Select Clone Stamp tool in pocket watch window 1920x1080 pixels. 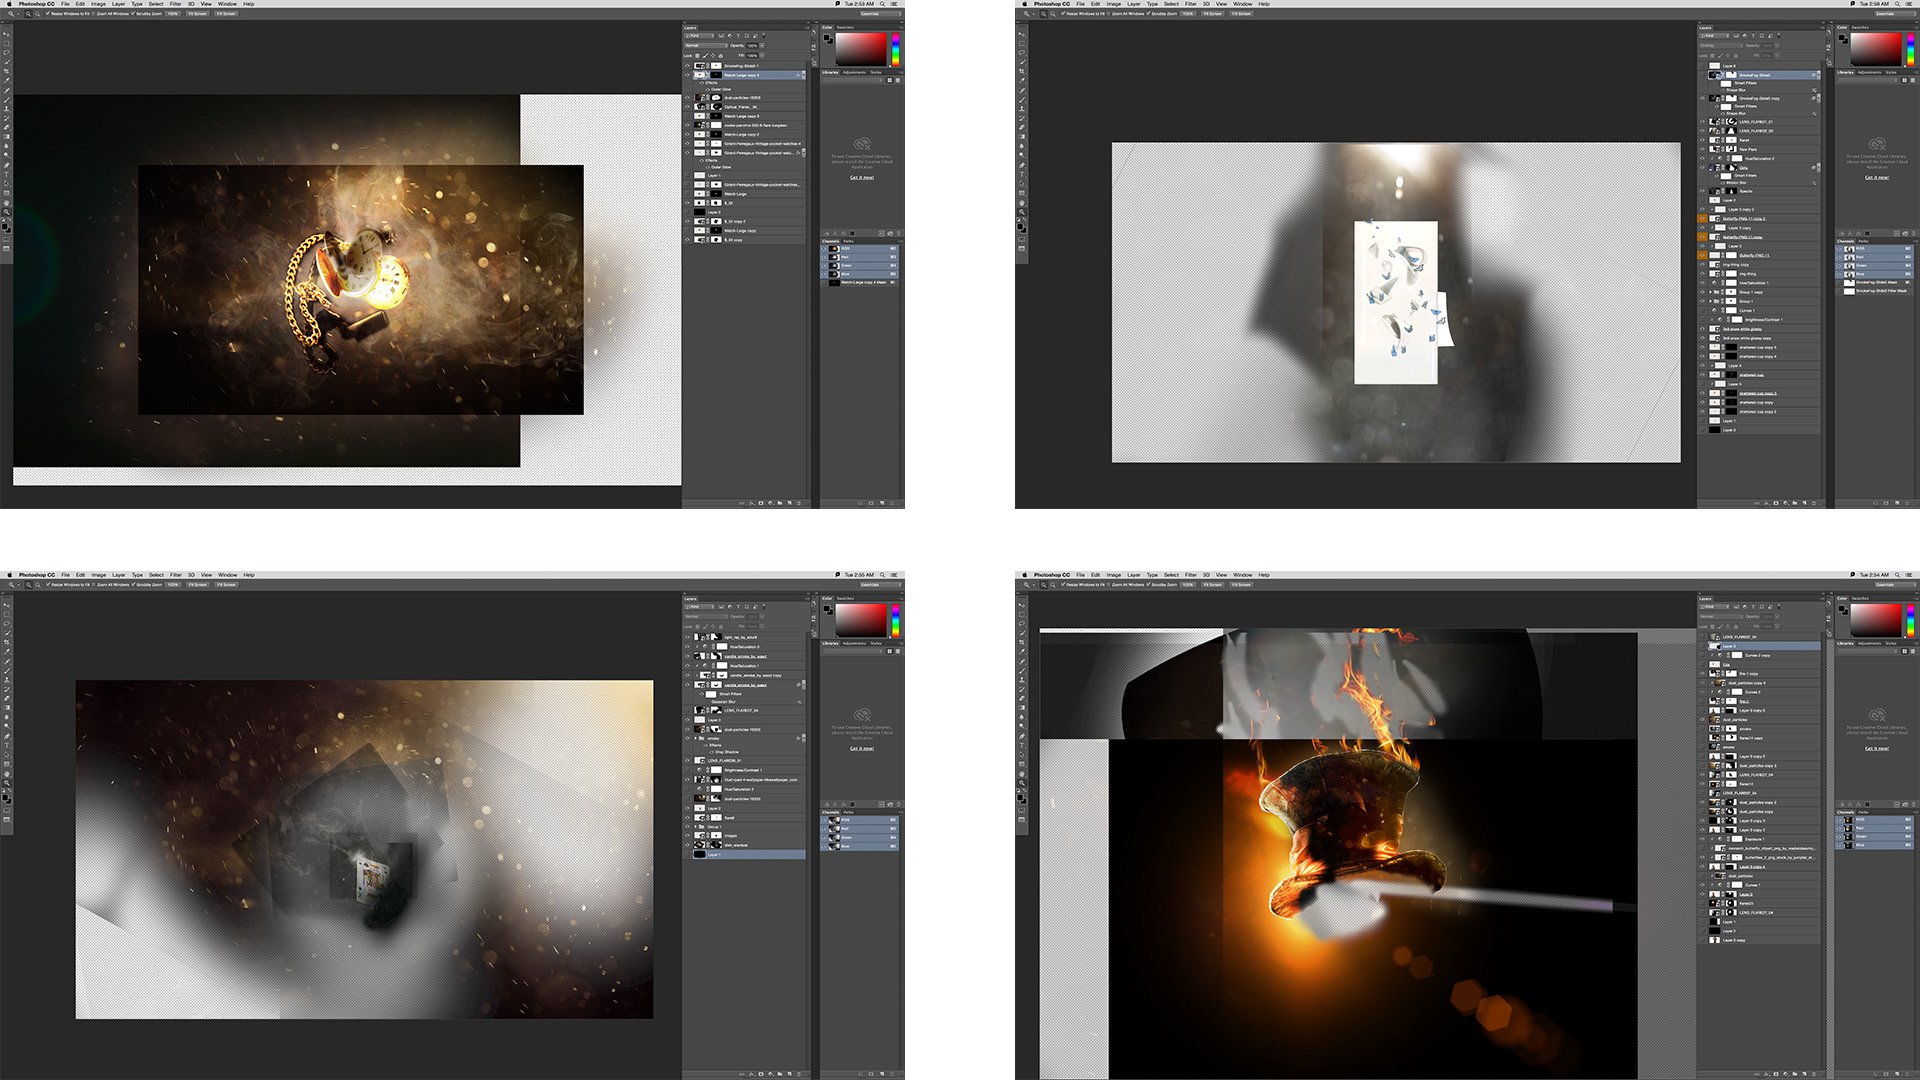7,108
